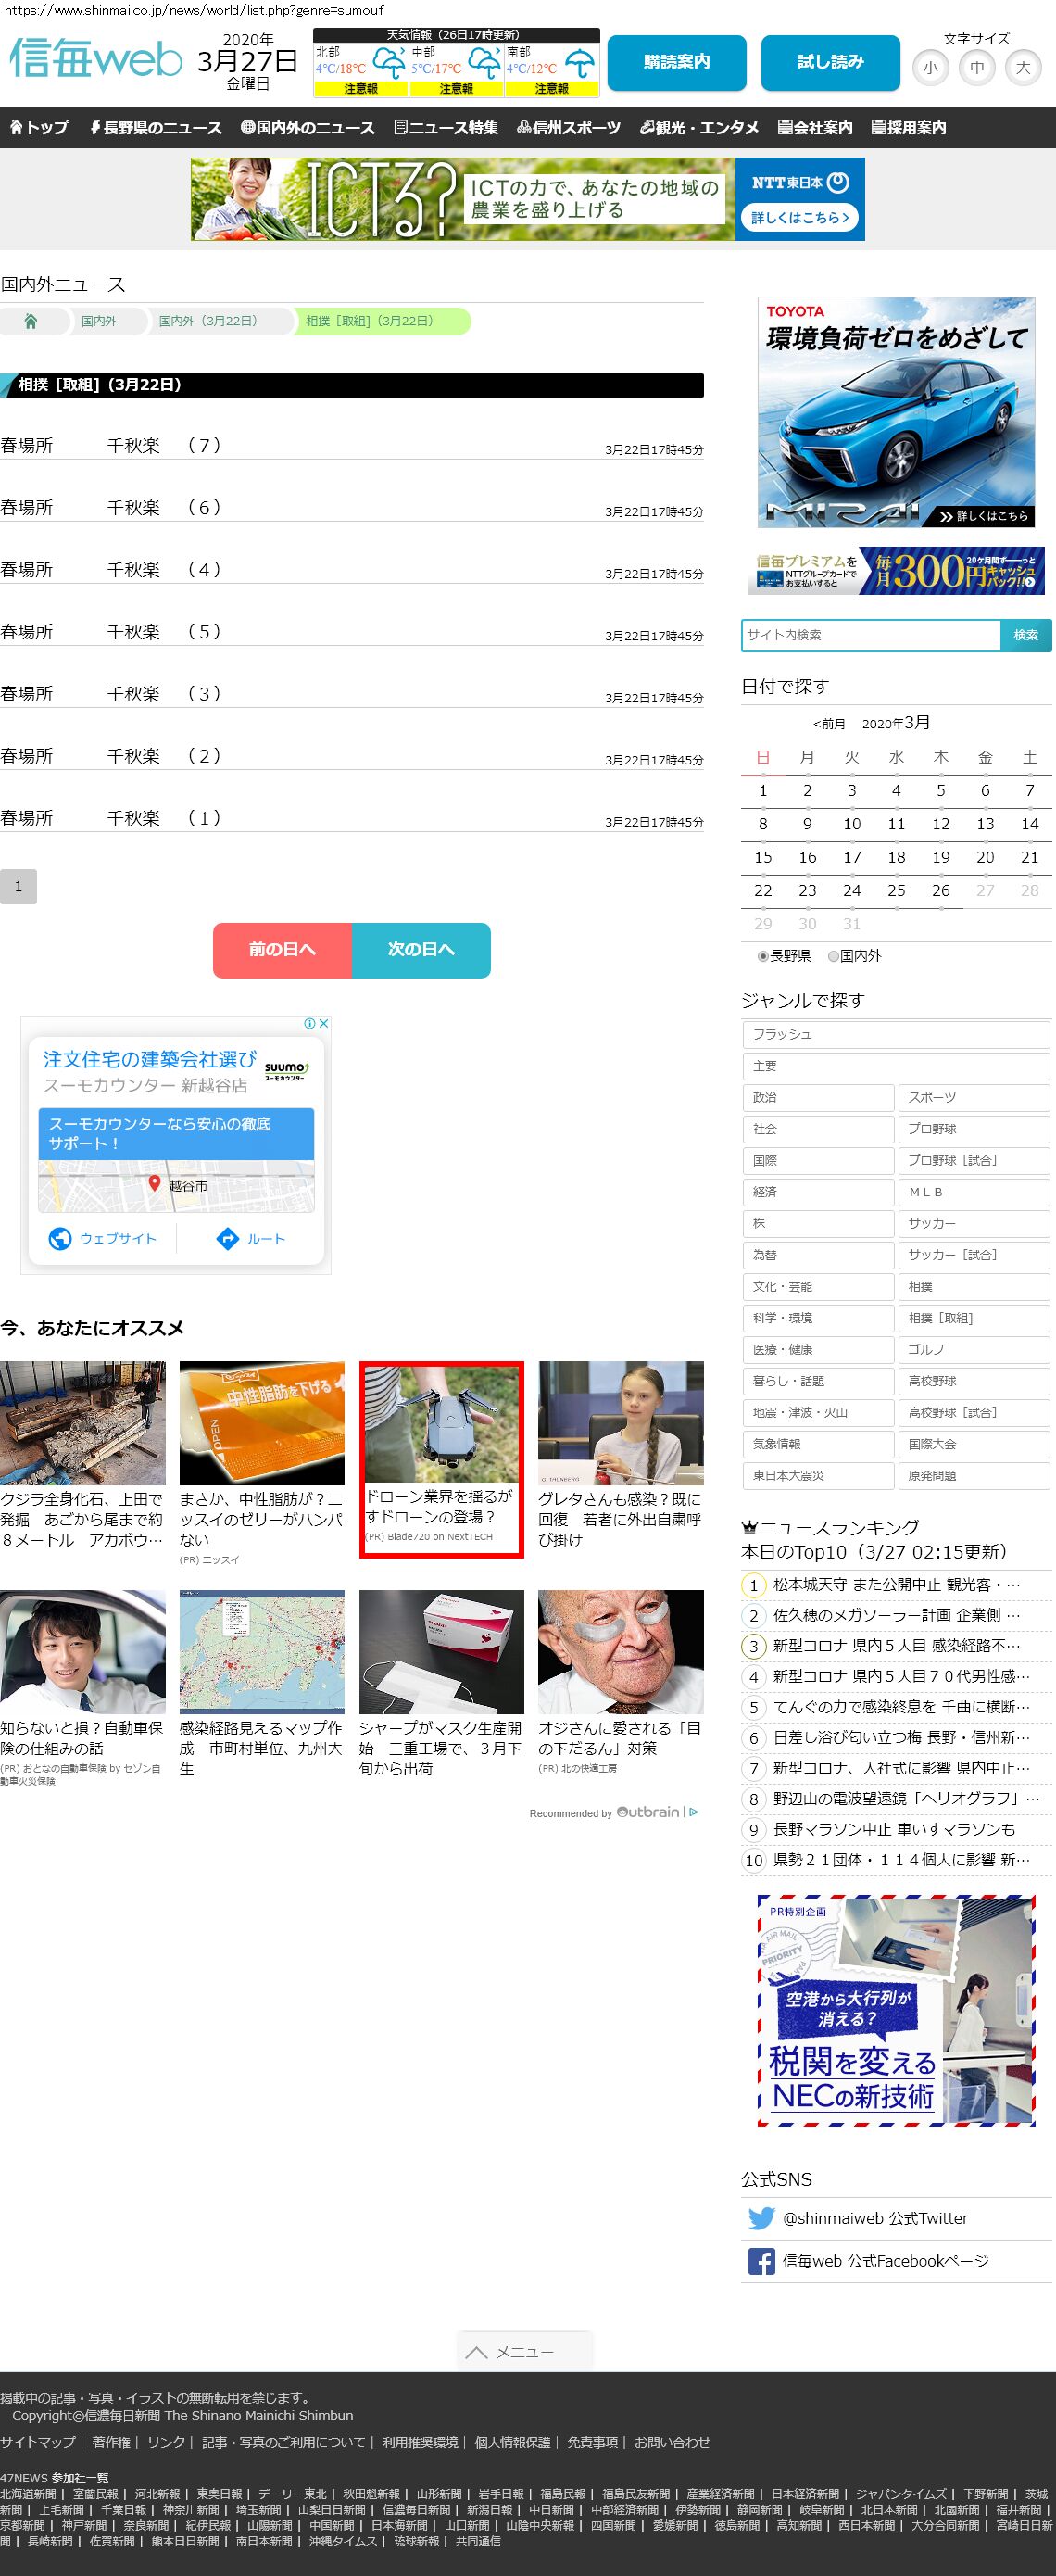Open the official Twitter icon link

click(x=761, y=2218)
